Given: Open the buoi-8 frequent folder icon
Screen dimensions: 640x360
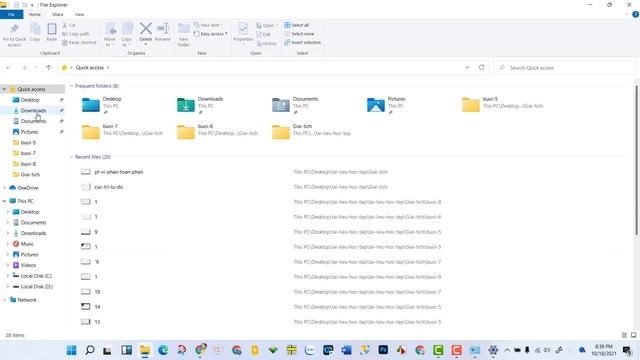Looking at the screenshot, I should (x=186, y=132).
